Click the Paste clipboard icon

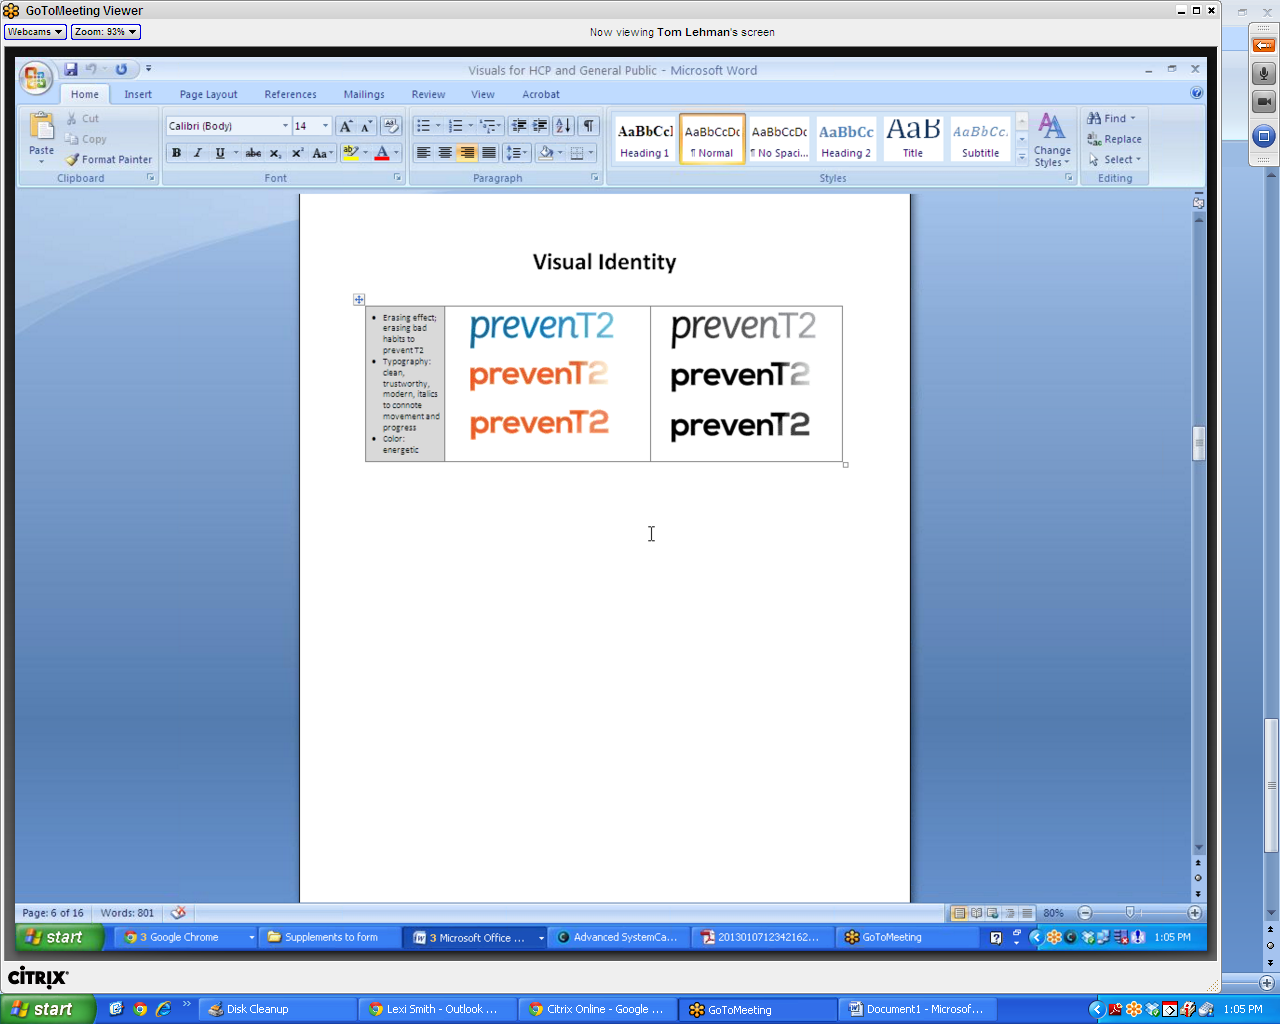(41, 127)
